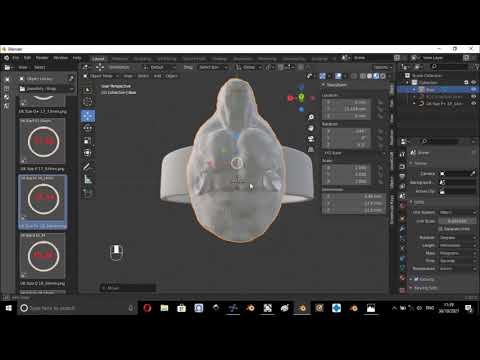The image size is (480, 360).
Task: Open the Render properties tab icon
Action: coord(402,166)
